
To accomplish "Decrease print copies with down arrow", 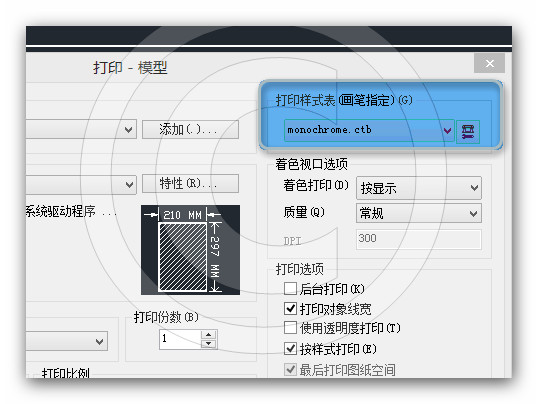I will (x=208, y=344).
